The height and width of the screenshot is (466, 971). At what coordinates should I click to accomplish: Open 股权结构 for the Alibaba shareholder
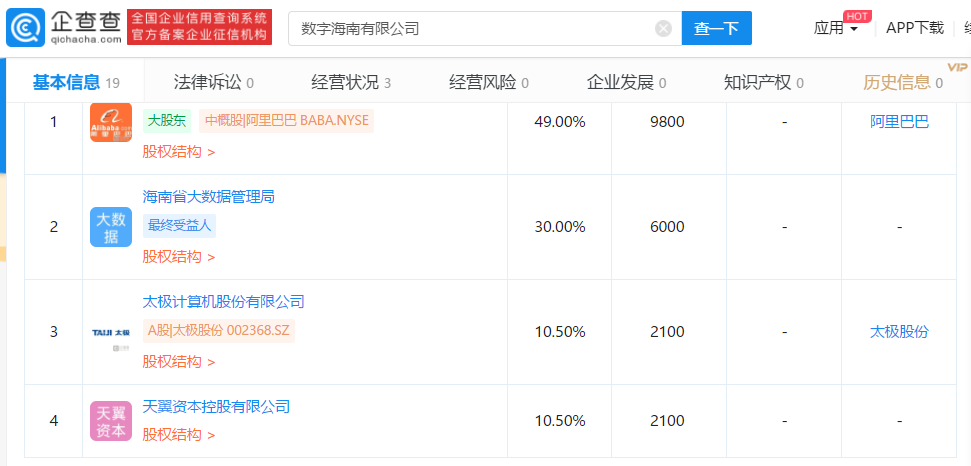coord(178,152)
